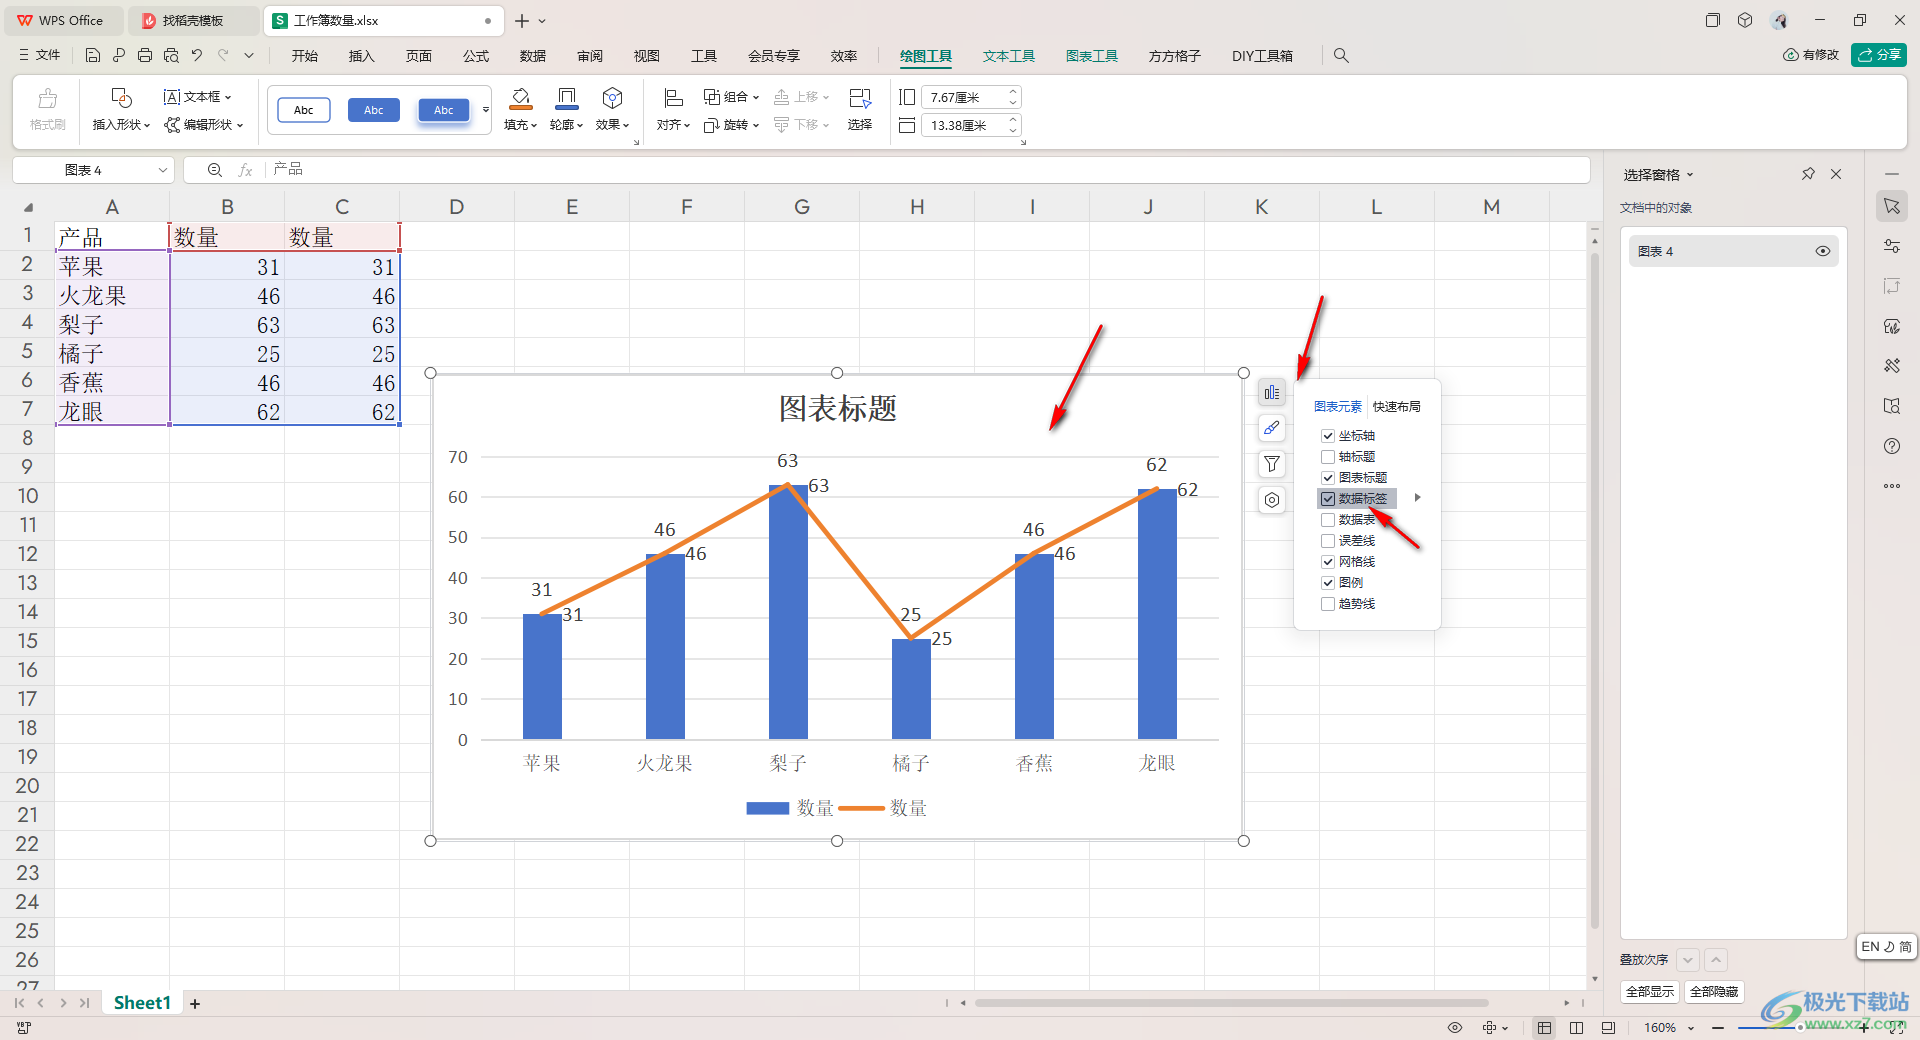Switch to the Insert (插入) ribbon tab
The image size is (1920, 1040).
361,56
